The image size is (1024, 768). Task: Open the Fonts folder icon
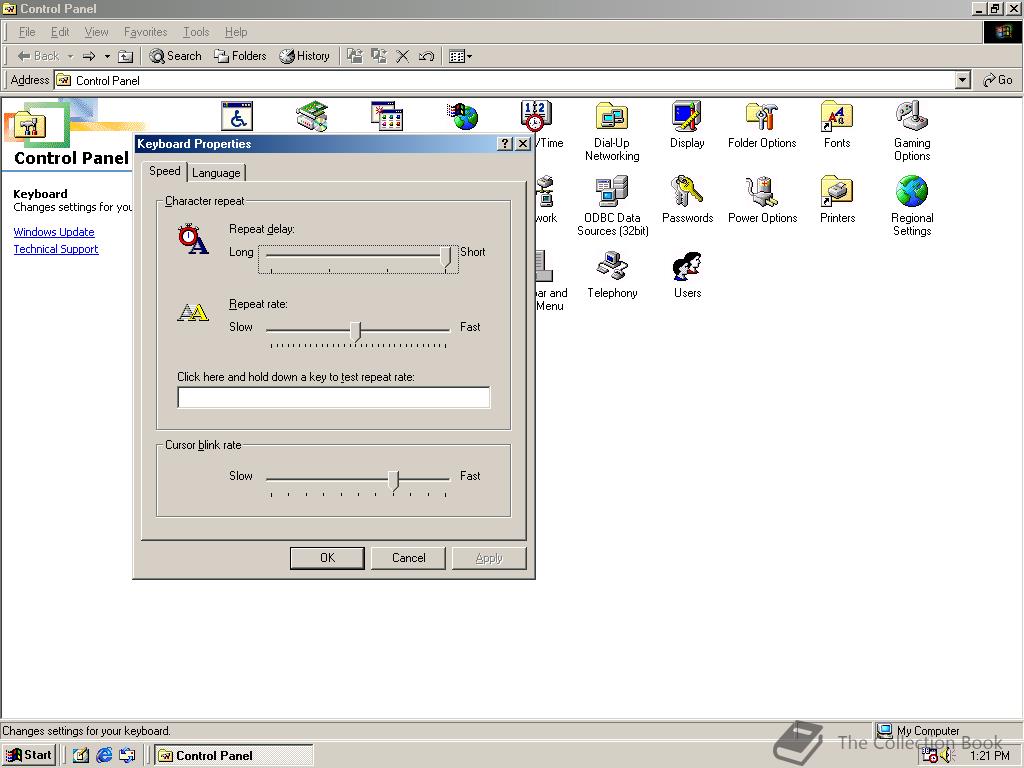click(x=837, y=116)
